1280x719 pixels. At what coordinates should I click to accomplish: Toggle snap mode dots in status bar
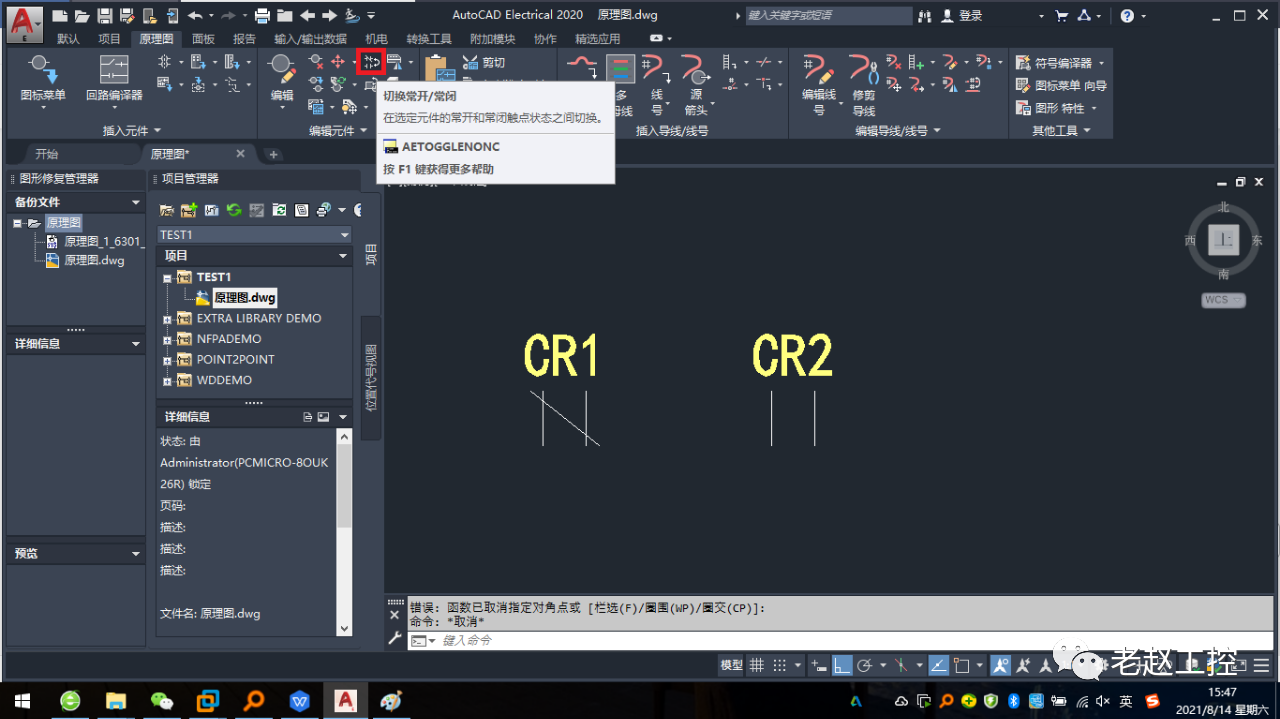click(x=780, y=665)
